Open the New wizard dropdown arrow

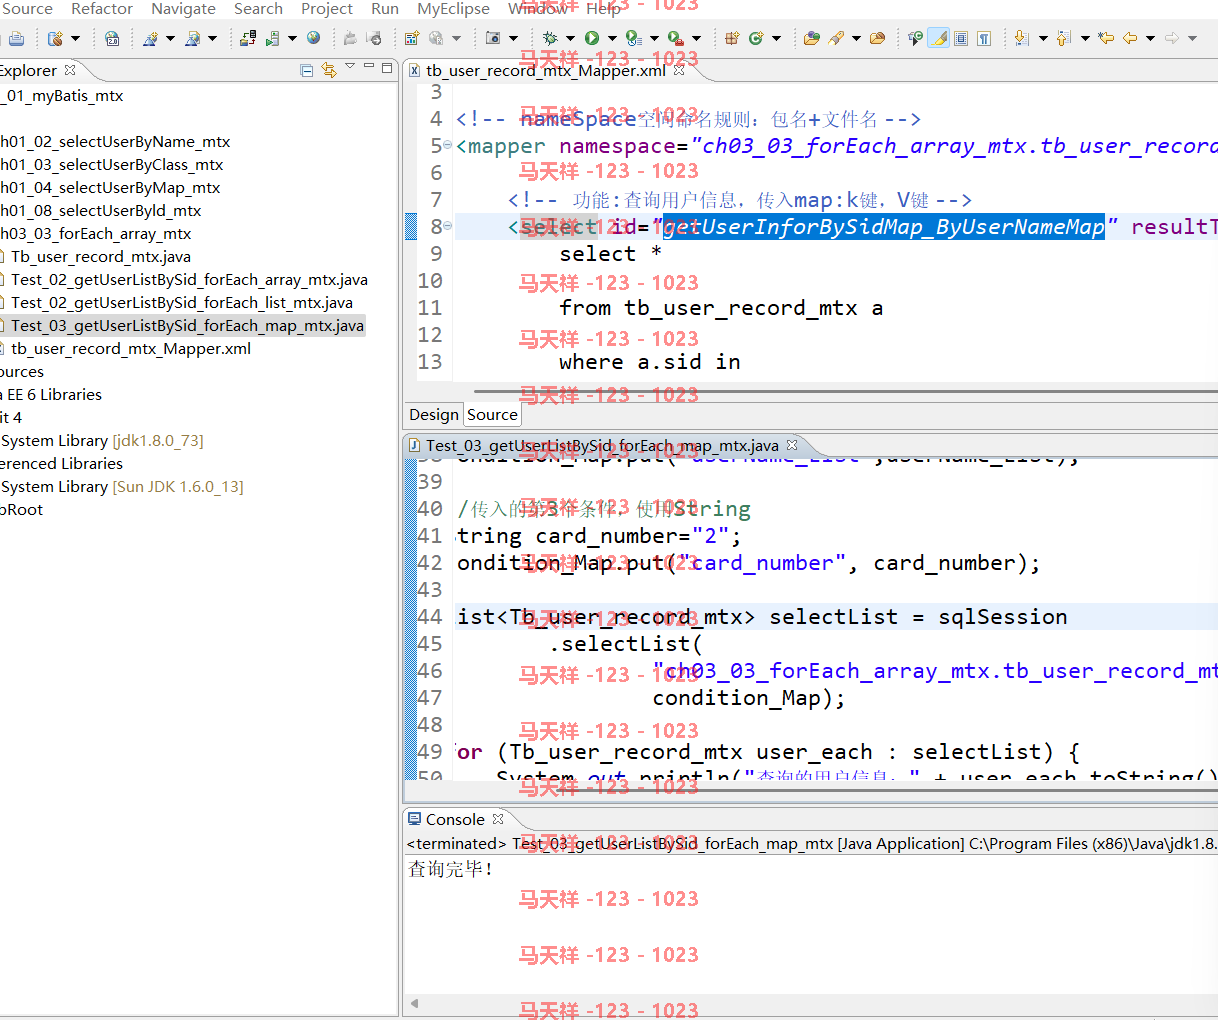point(75,38)
